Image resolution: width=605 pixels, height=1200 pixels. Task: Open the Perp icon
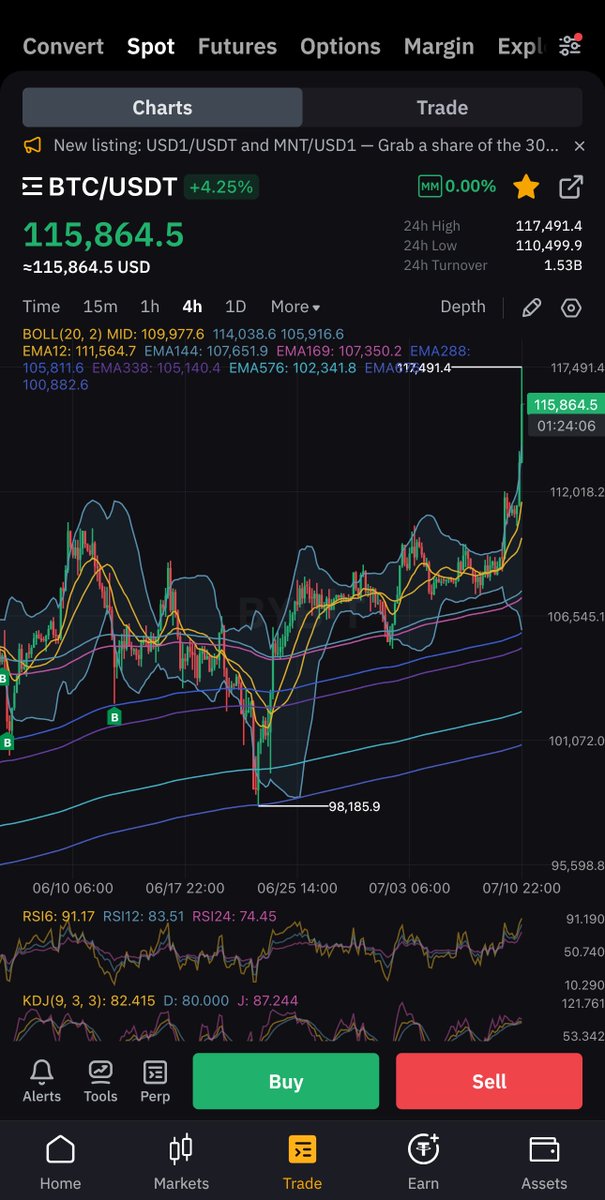[x=155, y=1081]
